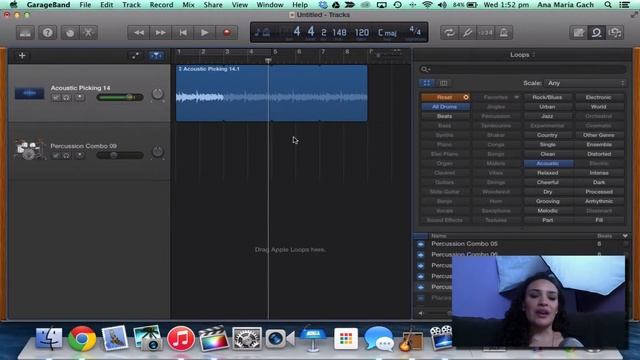Show the Smart Controls knob button
This screenshot has width=640, height=360.
(x=70, y=33)
